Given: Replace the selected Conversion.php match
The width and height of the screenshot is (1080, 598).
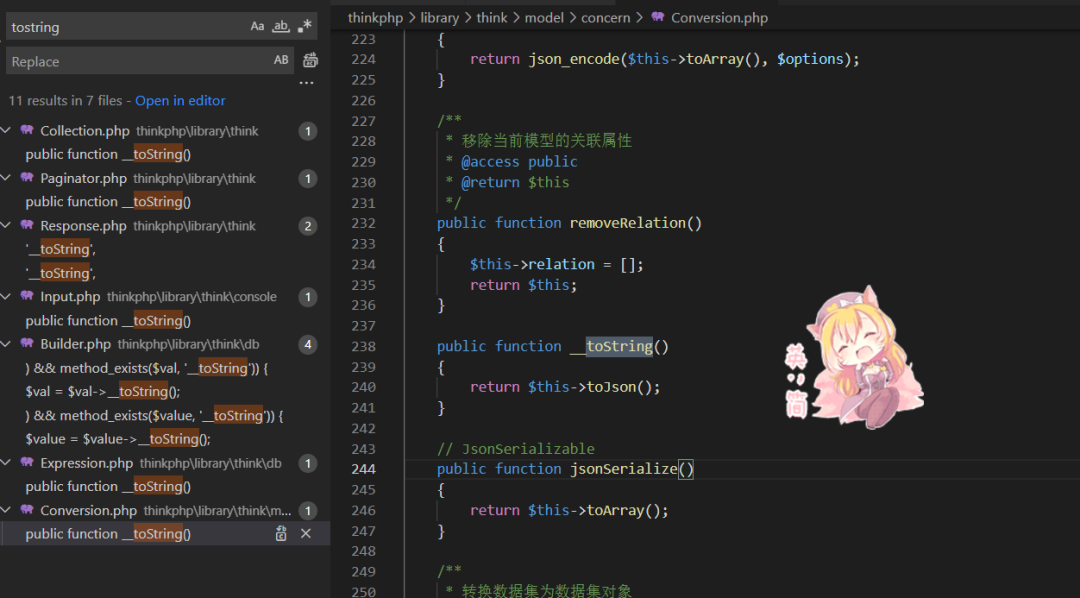Looking at the screenshot, I should coord(281,533).
